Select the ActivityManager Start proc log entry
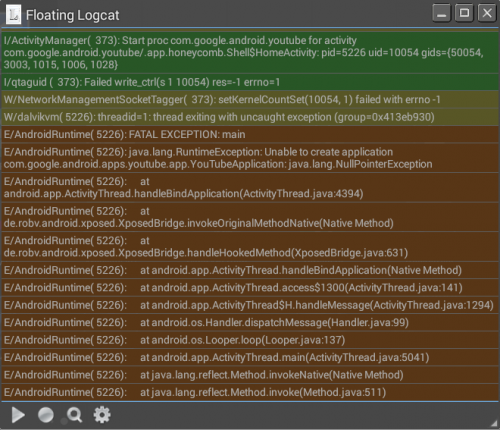 pos(250,52)
